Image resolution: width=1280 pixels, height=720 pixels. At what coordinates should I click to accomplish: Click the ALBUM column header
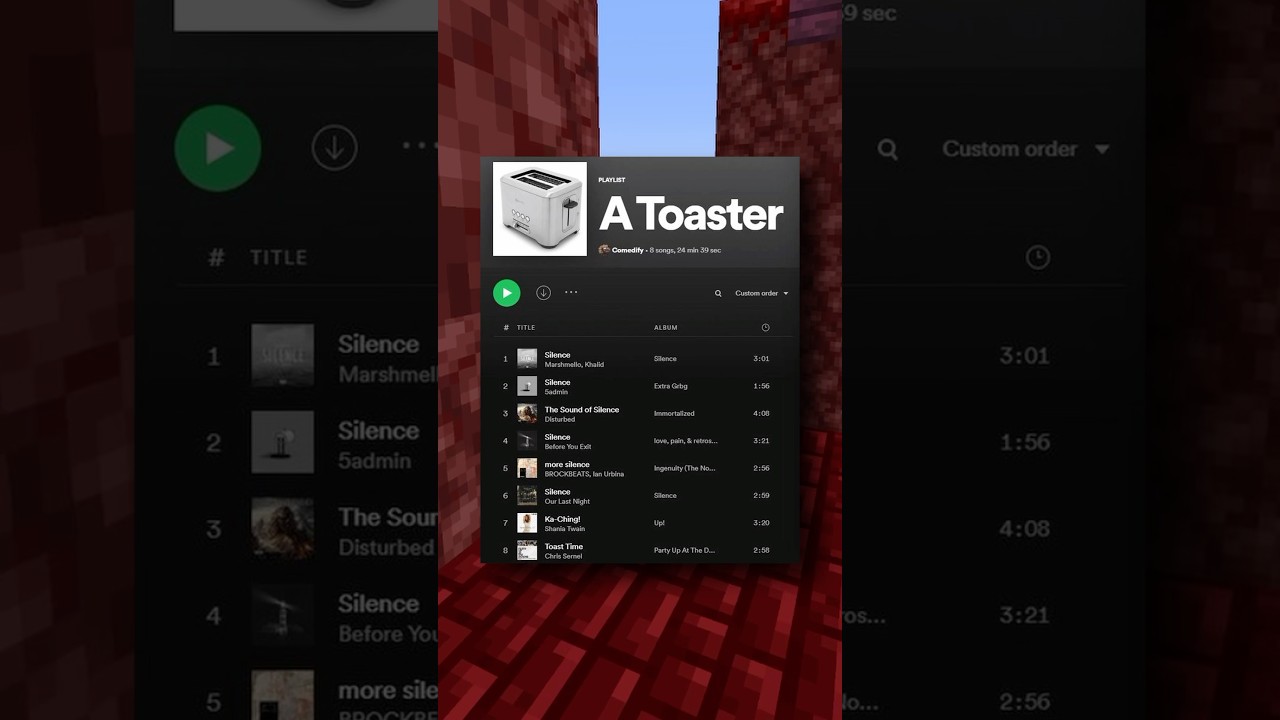(666, 328)
